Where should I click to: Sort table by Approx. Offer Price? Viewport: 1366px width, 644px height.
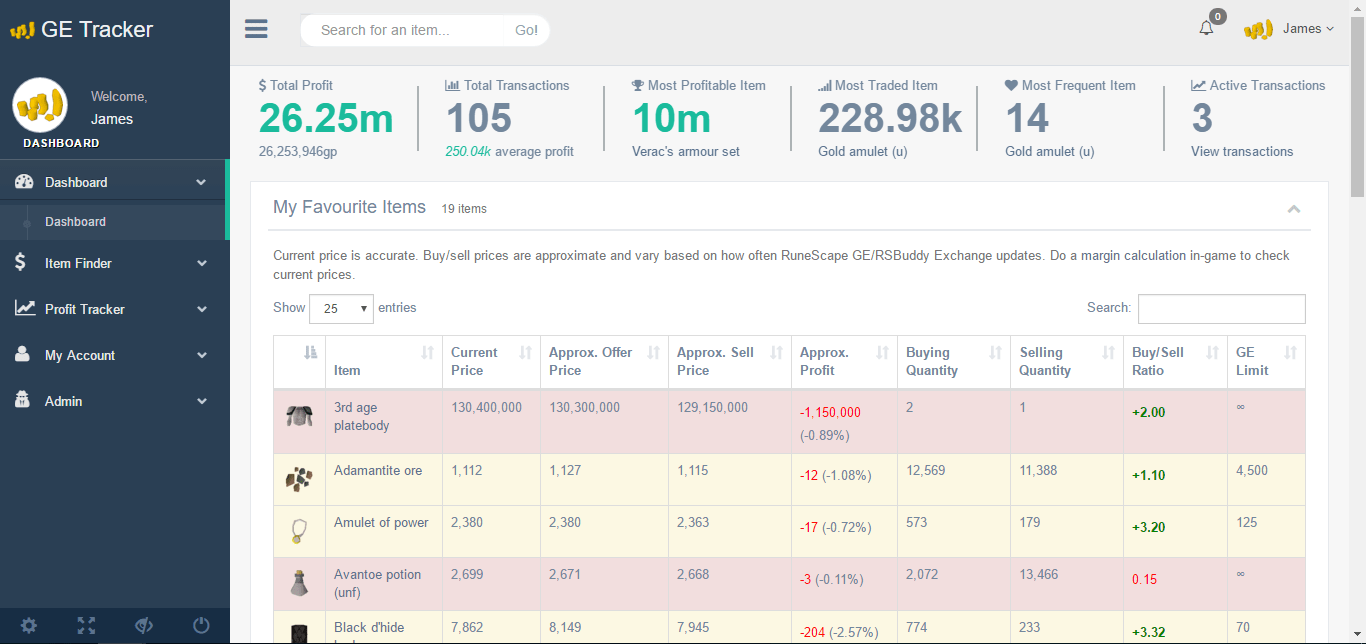604,361
